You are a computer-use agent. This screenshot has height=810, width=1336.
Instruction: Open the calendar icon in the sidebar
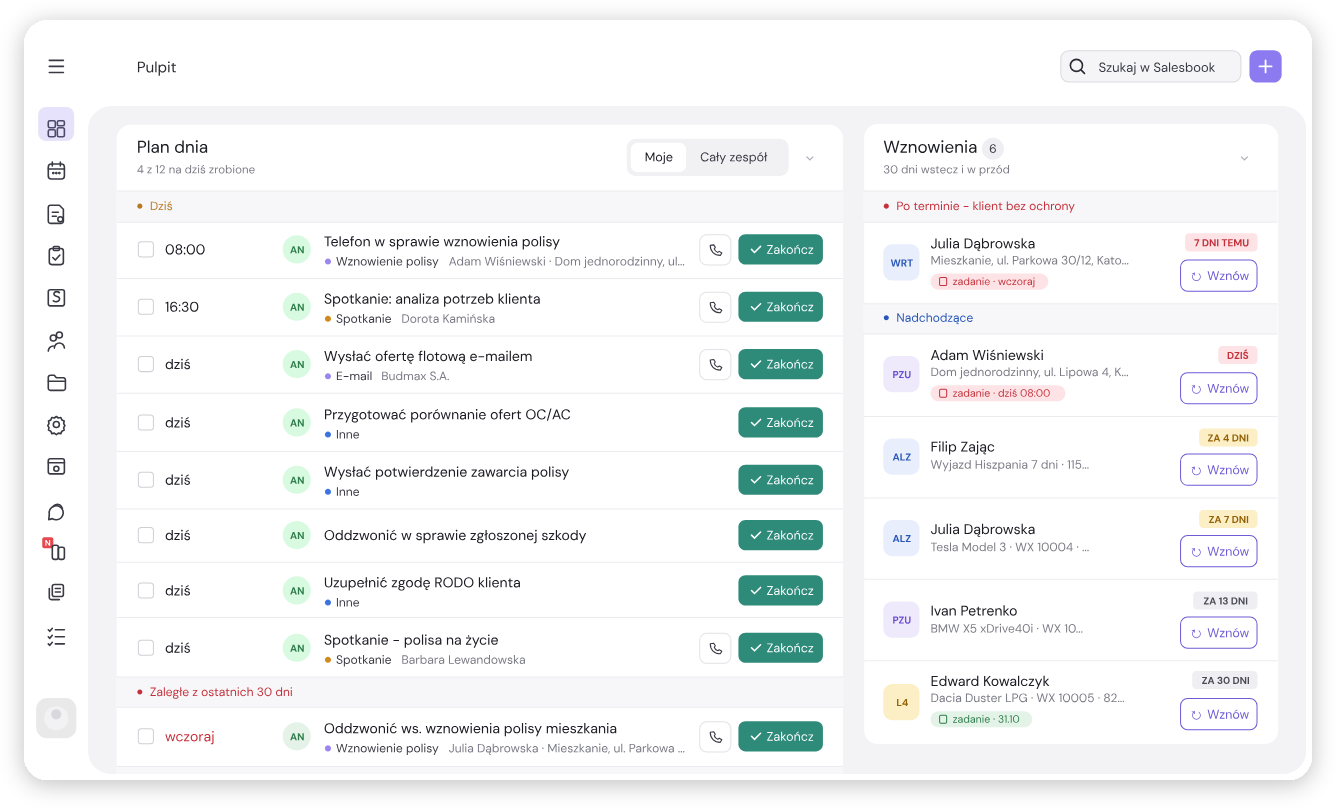(x=56, y=171)
